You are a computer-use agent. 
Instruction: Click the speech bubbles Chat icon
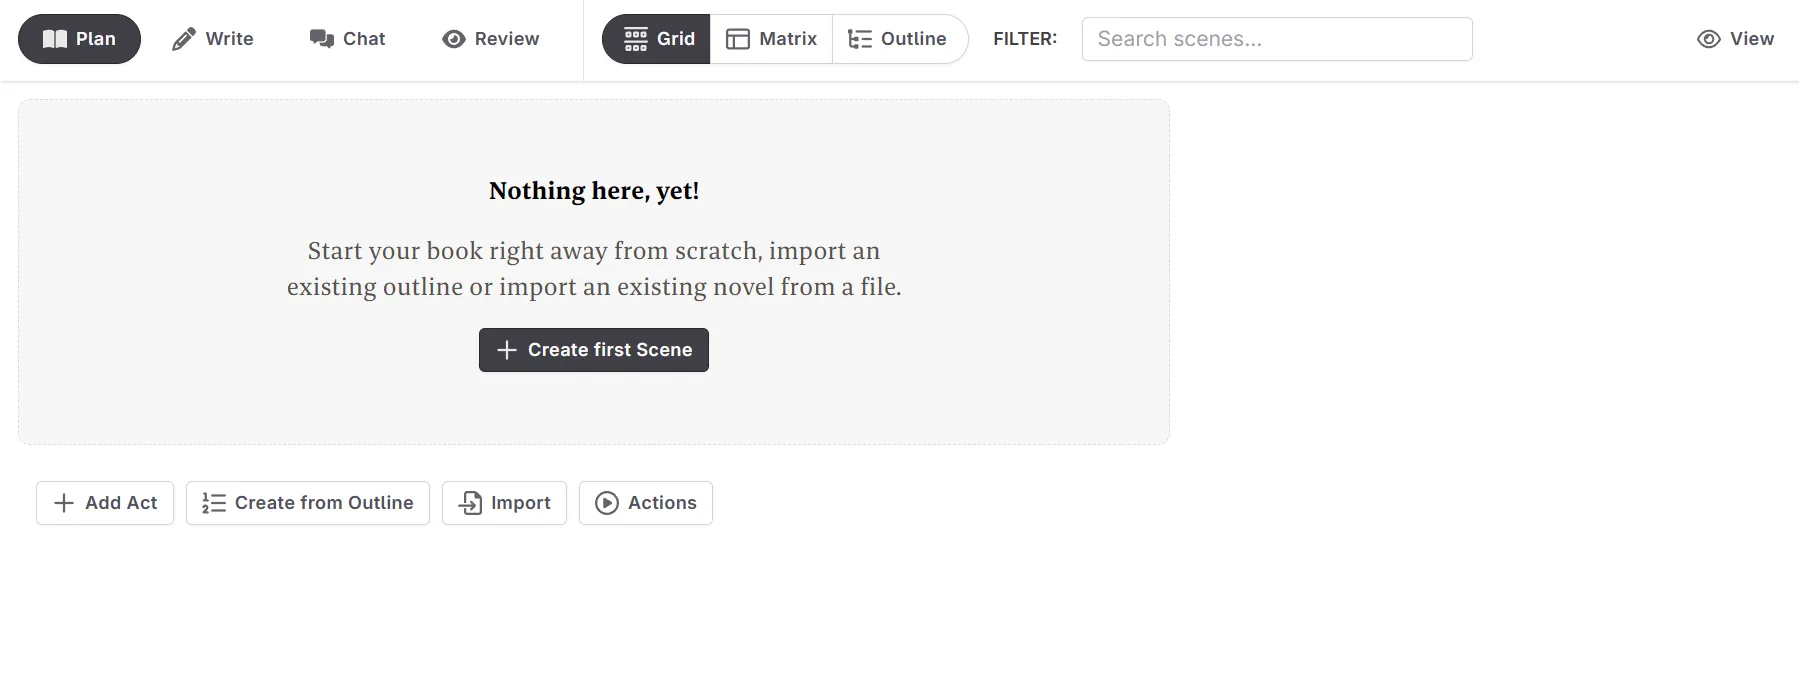coord(322,39)
